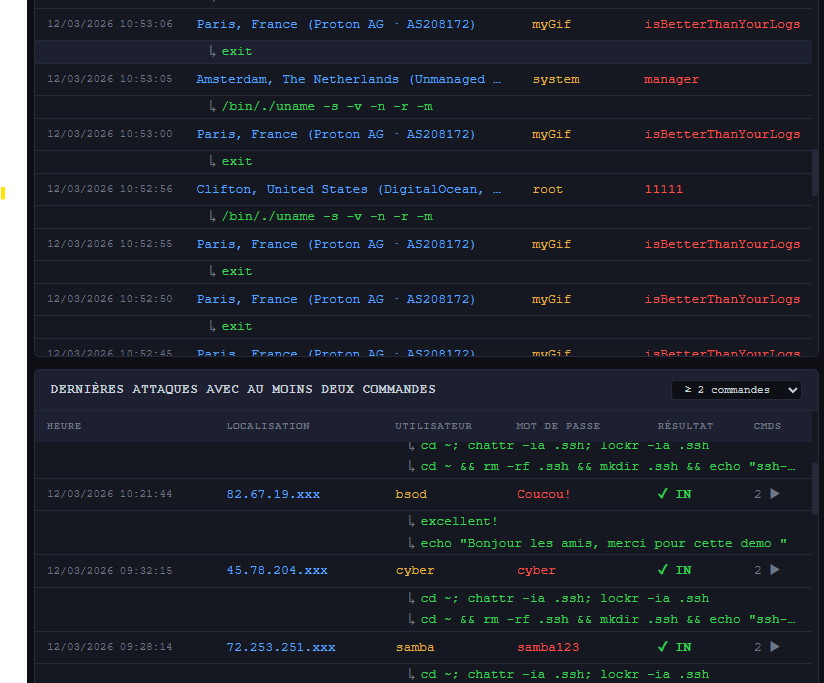Open the Amsterdam, The Netherlands location link
The width and height of the screenshot is (824, 683).
click(x=349, y=79)
